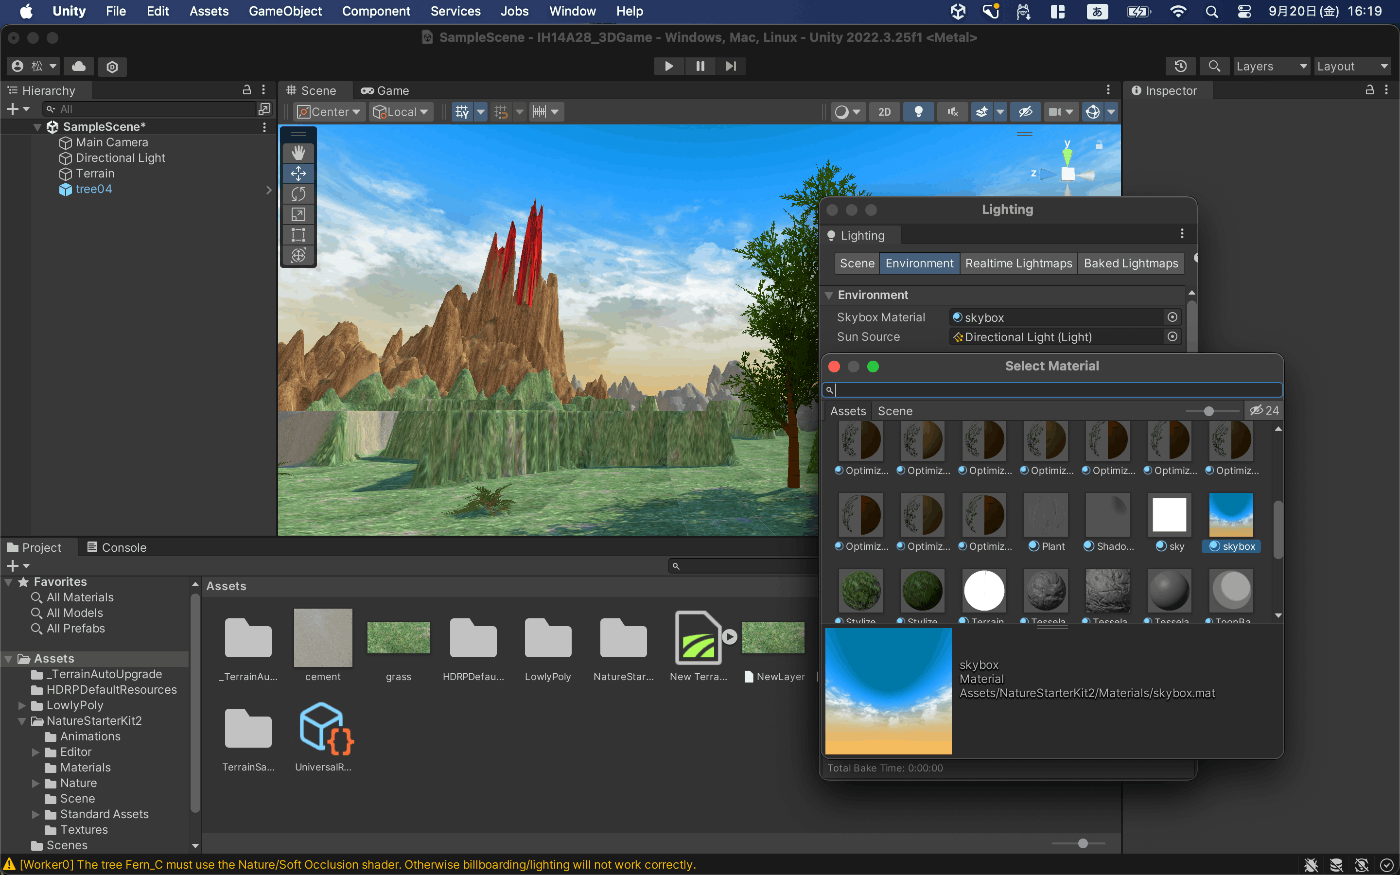This screenshot has height=875, width=1400.
Task: Click the Play button
Action: pyautogui.click(x=668, y=66)
